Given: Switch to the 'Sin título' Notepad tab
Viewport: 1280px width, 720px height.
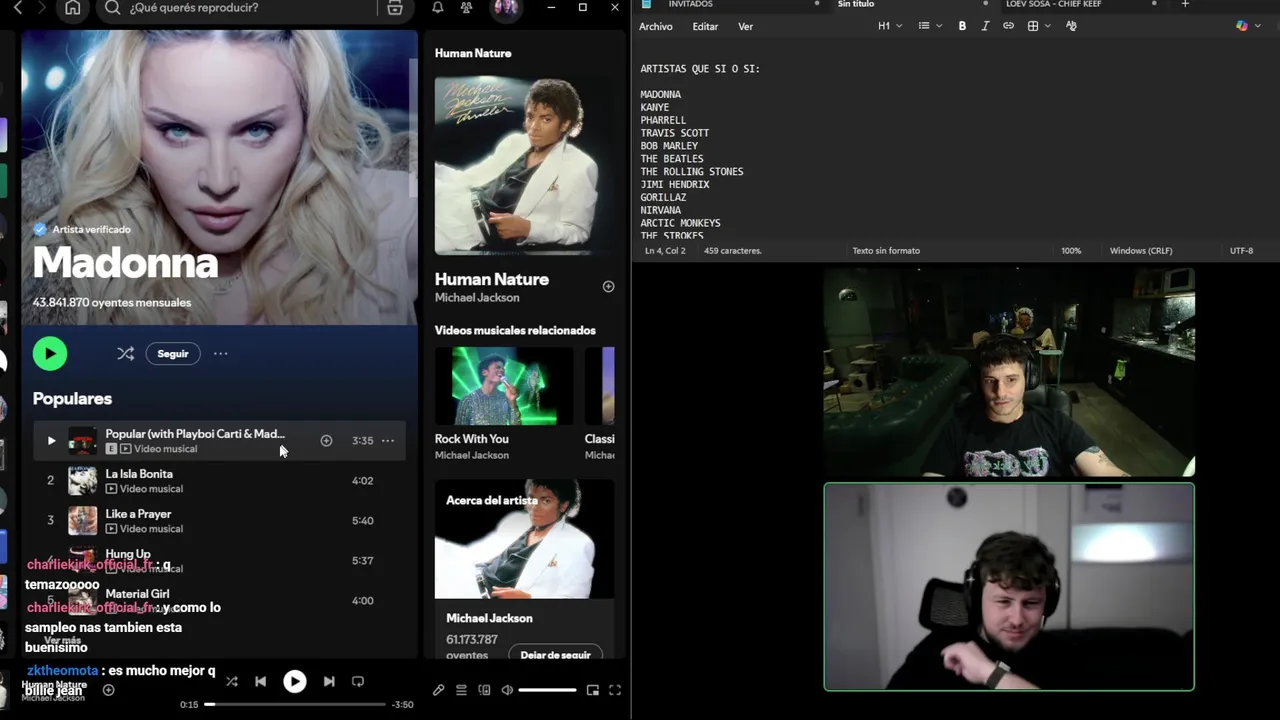Looking at the screenshot, I should tap(856, 4).
